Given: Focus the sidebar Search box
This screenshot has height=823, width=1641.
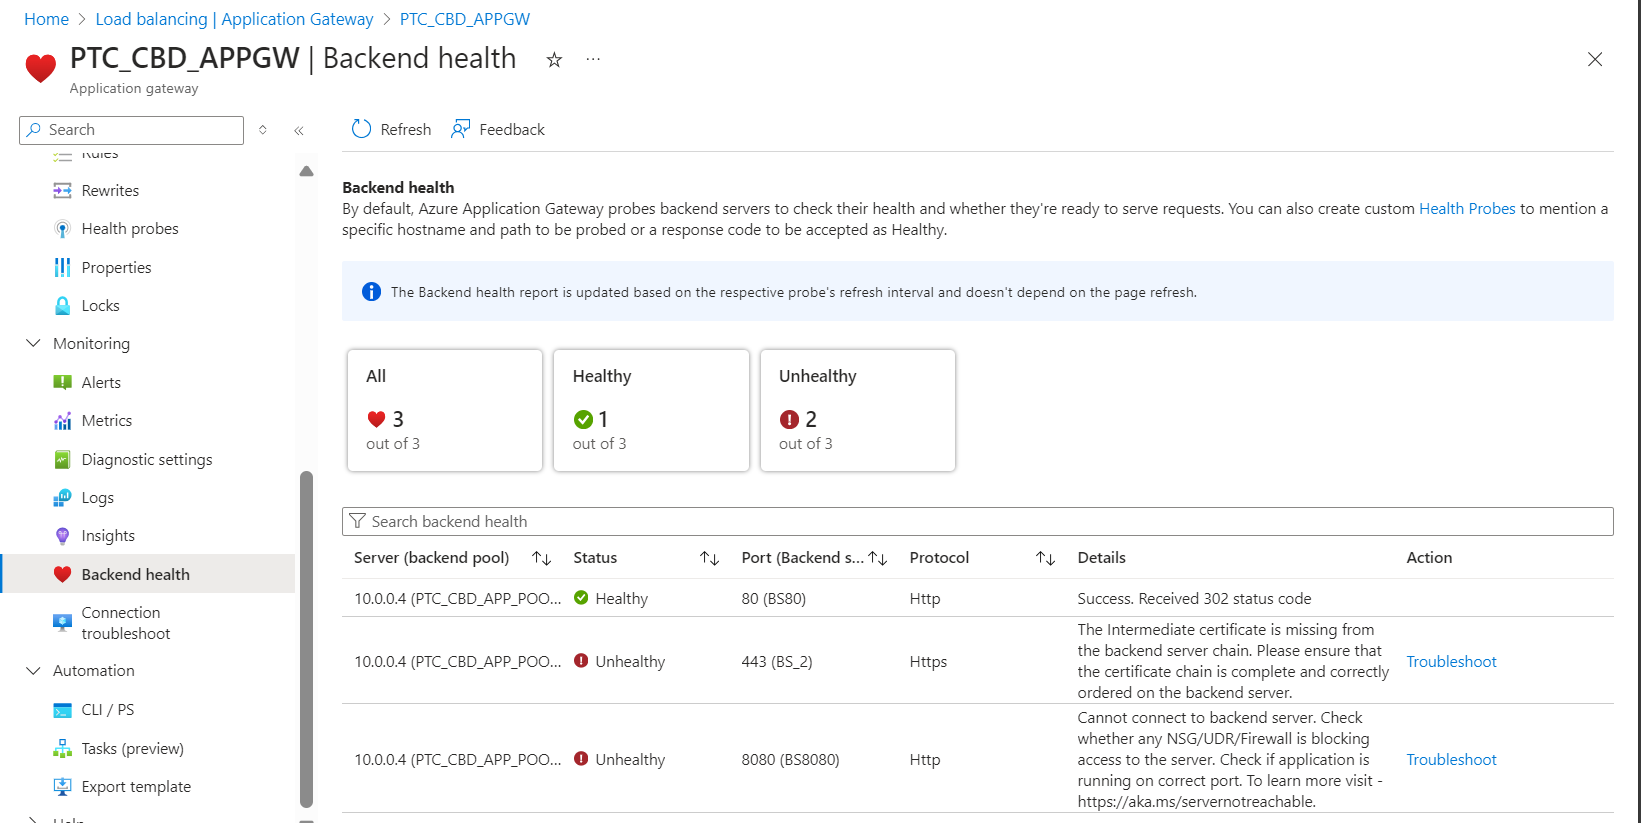Looking at the screenshot, I should (131, 130).
